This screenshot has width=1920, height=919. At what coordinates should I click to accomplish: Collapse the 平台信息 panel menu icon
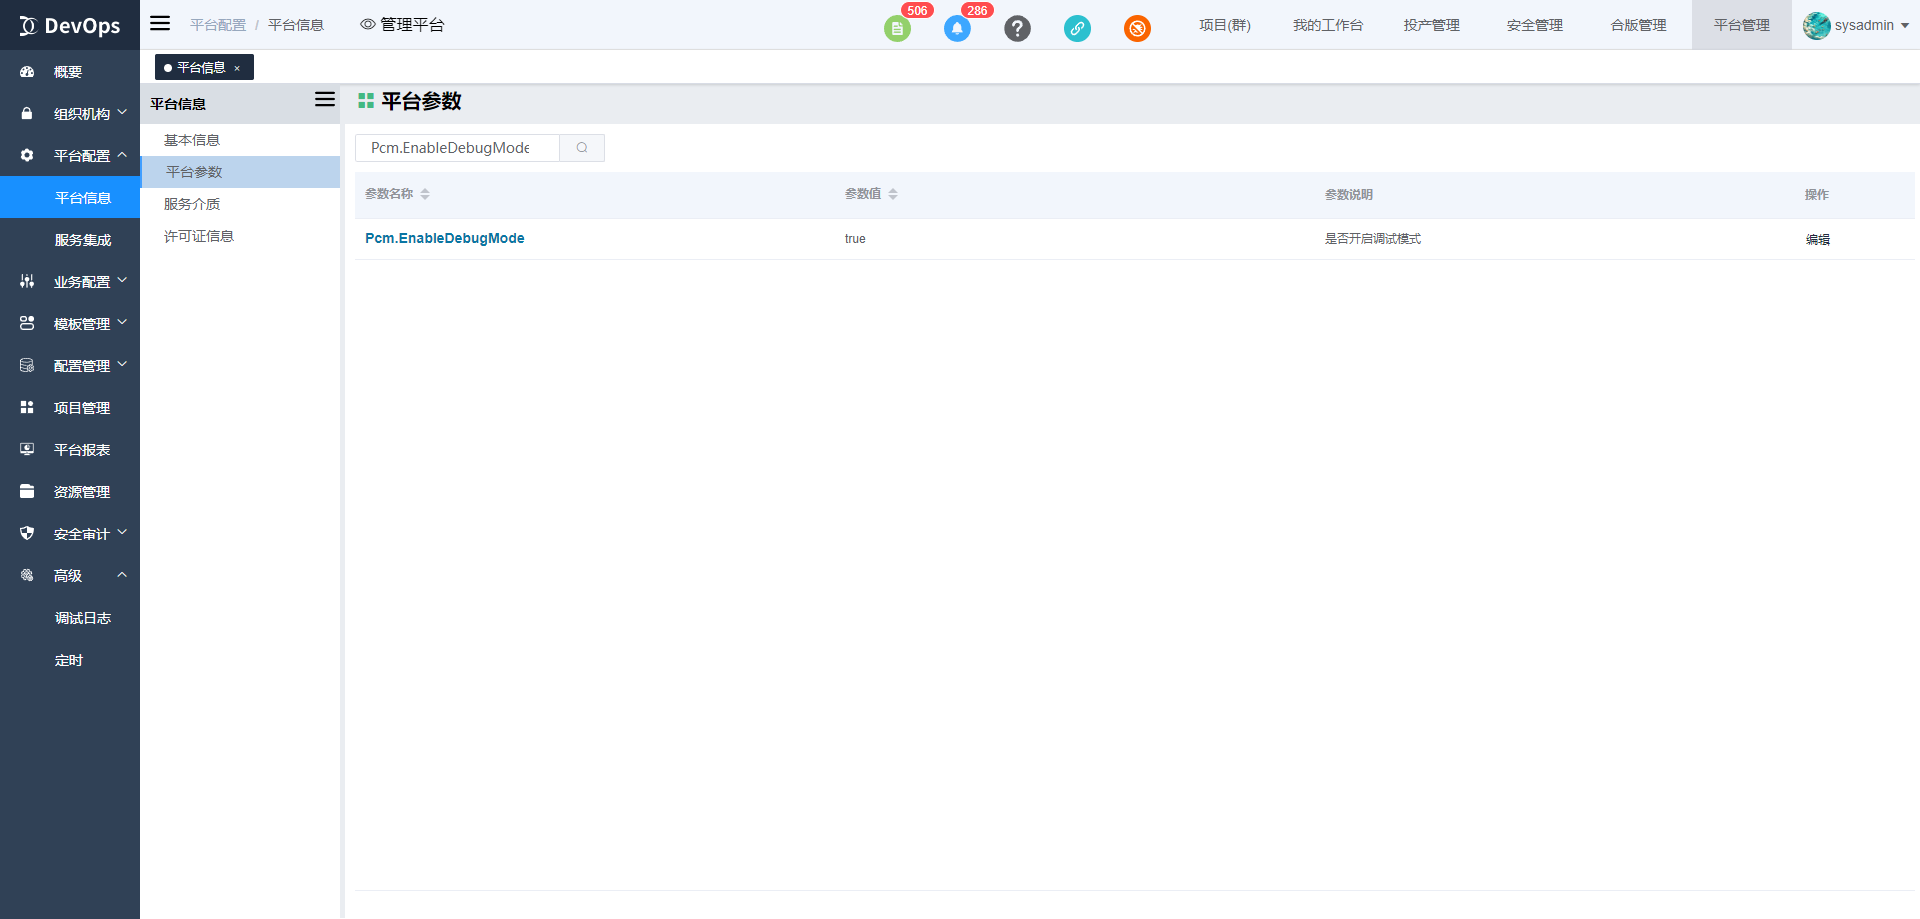[325, 100]
